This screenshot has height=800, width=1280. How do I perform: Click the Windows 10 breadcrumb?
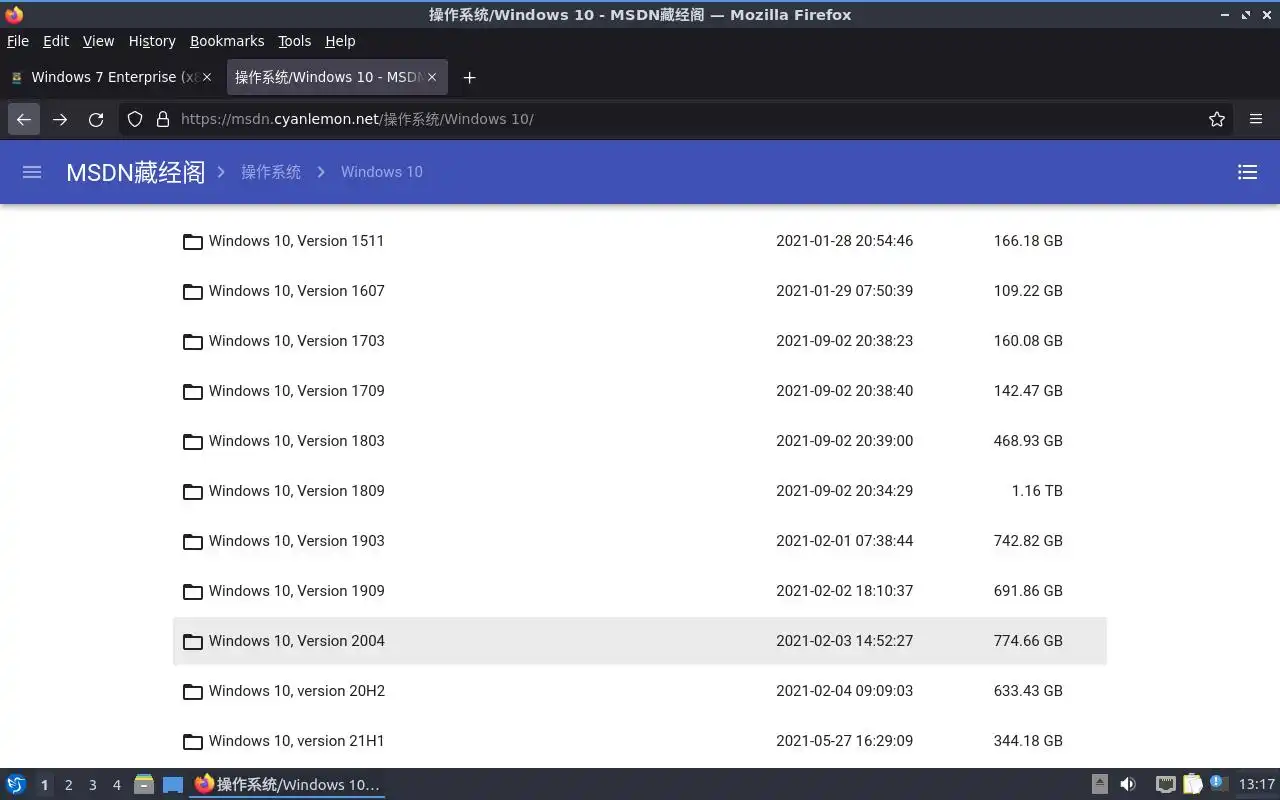pyautogui.click(x=382, y=172)
